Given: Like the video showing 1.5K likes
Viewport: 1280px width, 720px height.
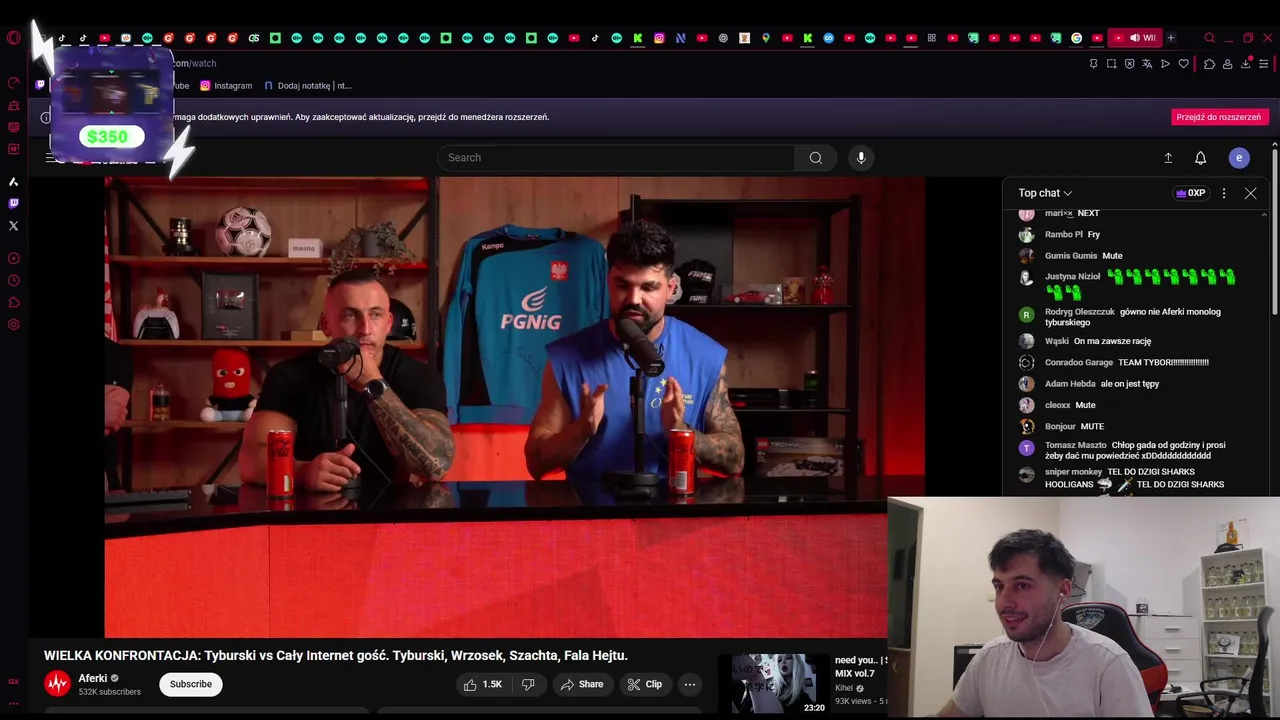Looking at the screenshot, I should [x=482, y=684].
